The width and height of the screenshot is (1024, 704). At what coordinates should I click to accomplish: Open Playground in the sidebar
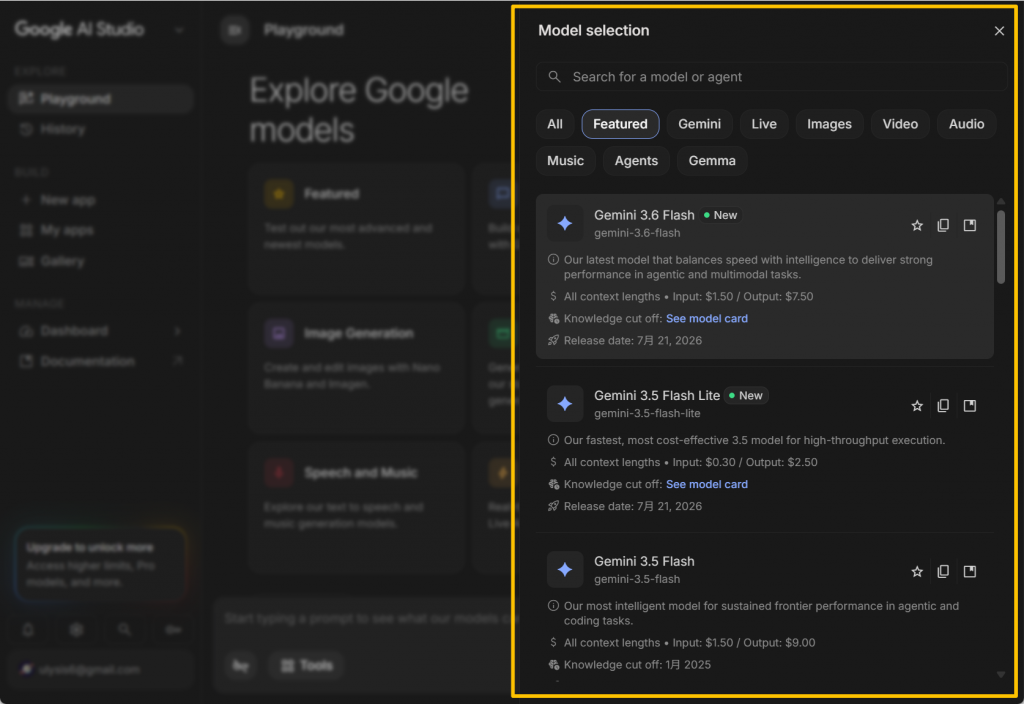(x=101, y=99)
